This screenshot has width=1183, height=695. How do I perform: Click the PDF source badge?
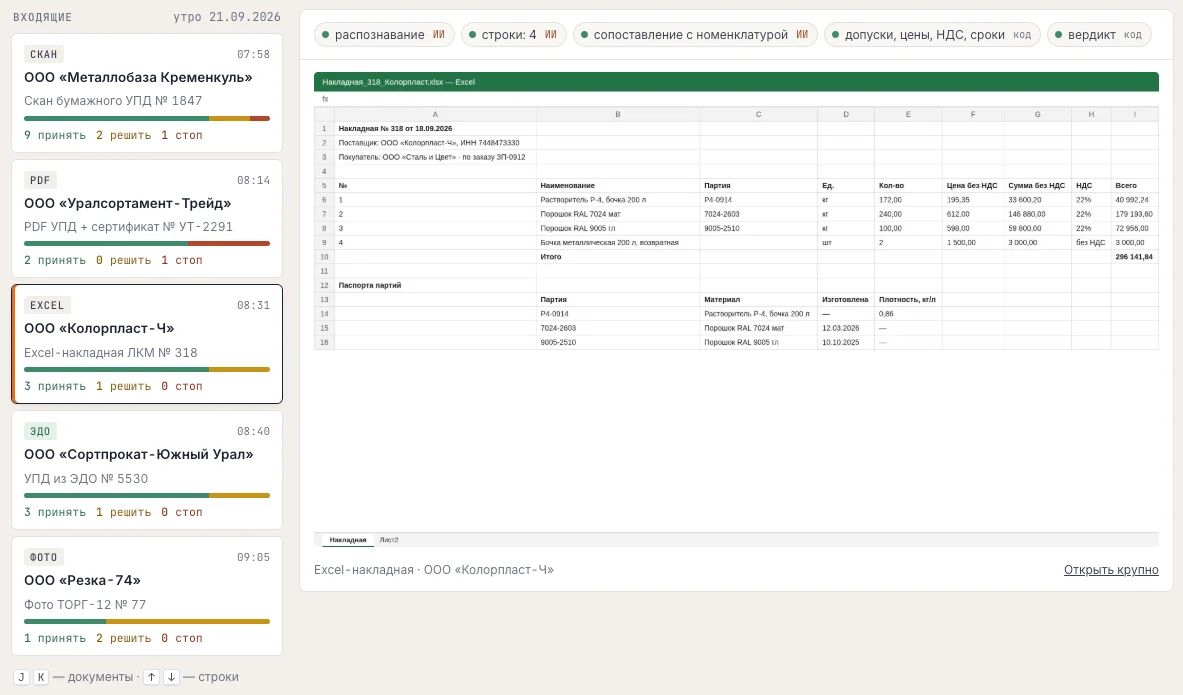click(40, 180)
